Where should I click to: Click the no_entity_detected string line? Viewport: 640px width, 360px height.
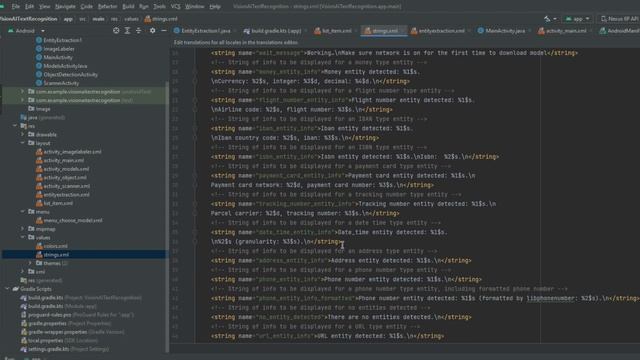[341, 317]
